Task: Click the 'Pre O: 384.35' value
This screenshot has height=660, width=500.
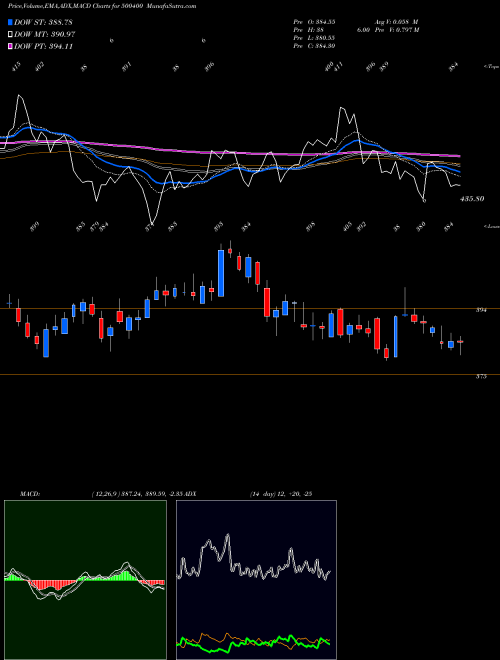Action: tap(314, 21)
